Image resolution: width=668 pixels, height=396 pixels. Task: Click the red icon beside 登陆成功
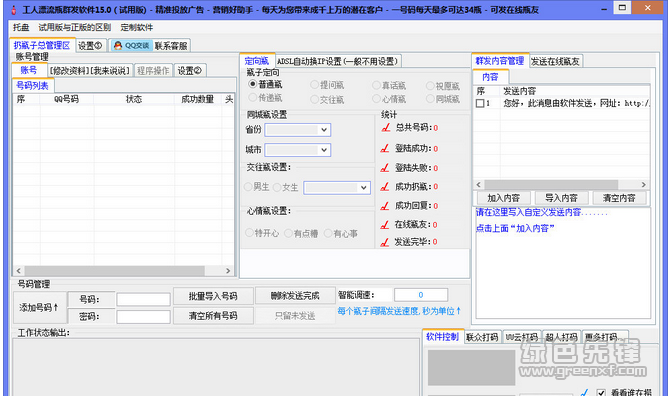(x=385, y=149)
